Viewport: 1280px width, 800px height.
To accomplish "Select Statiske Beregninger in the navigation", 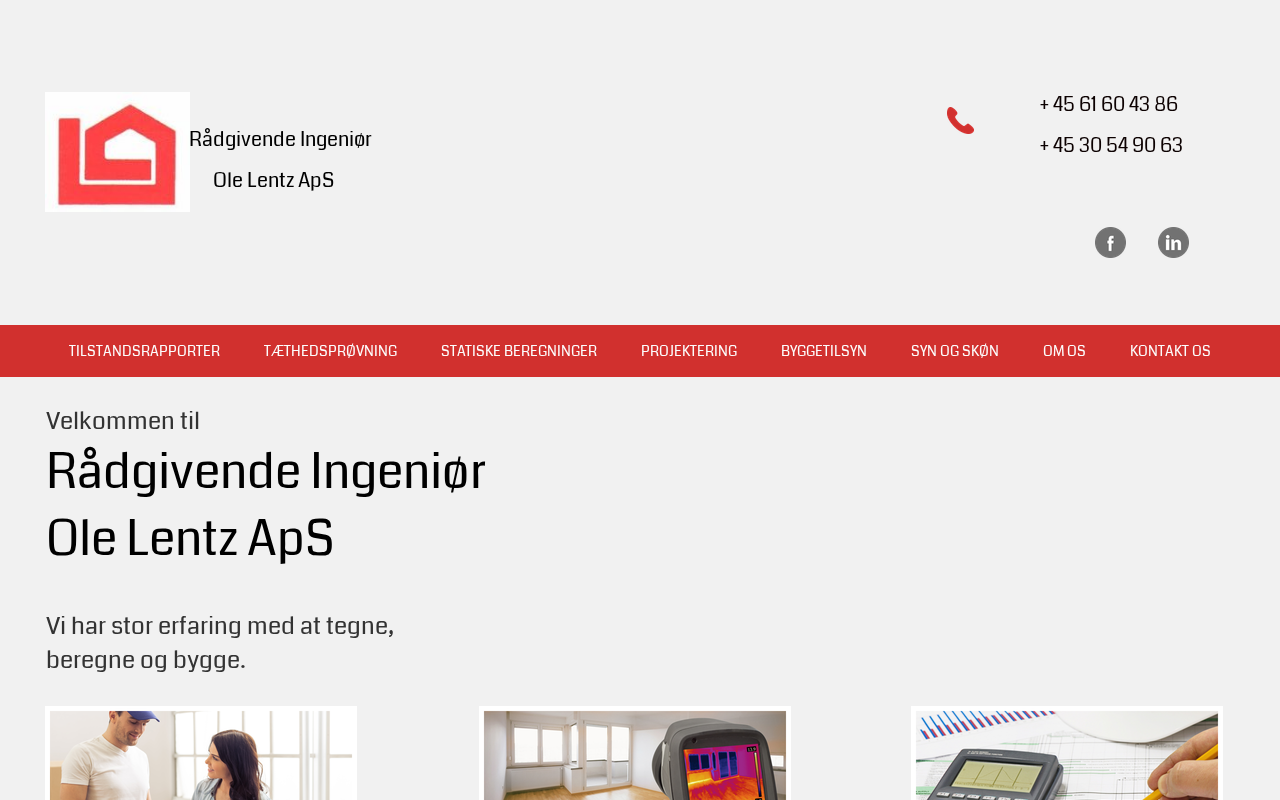I will pos(519,351).
